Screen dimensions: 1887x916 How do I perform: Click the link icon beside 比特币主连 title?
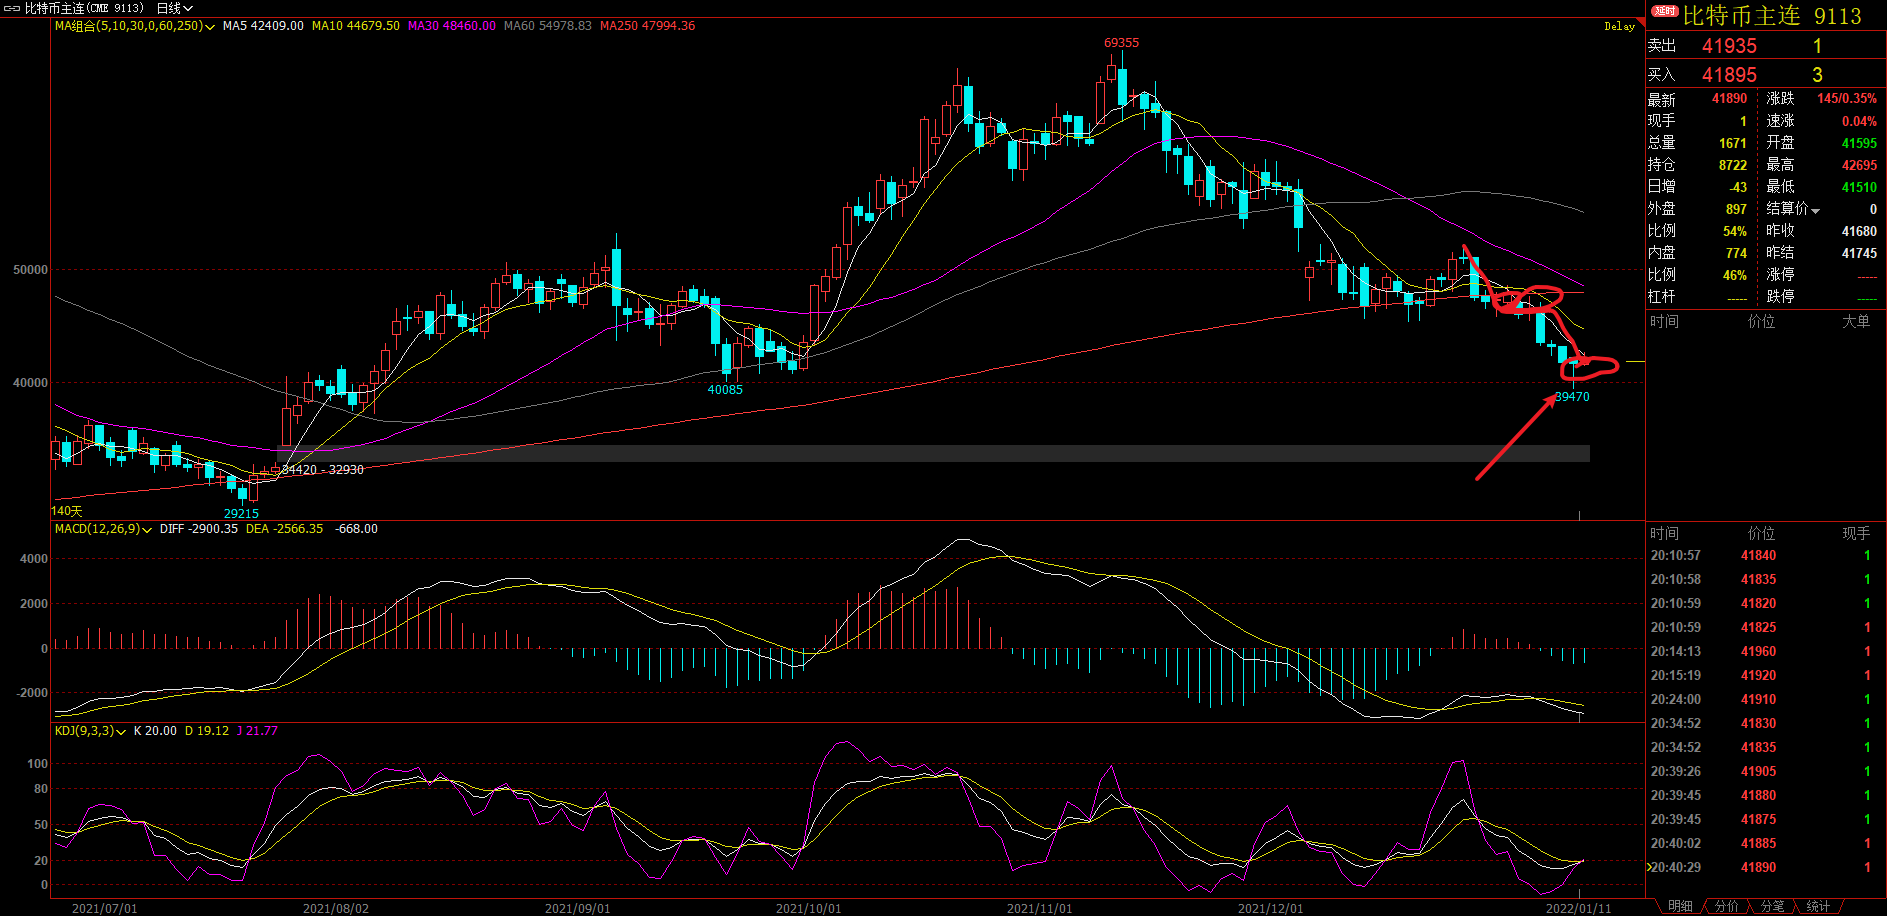coord(12,8)
